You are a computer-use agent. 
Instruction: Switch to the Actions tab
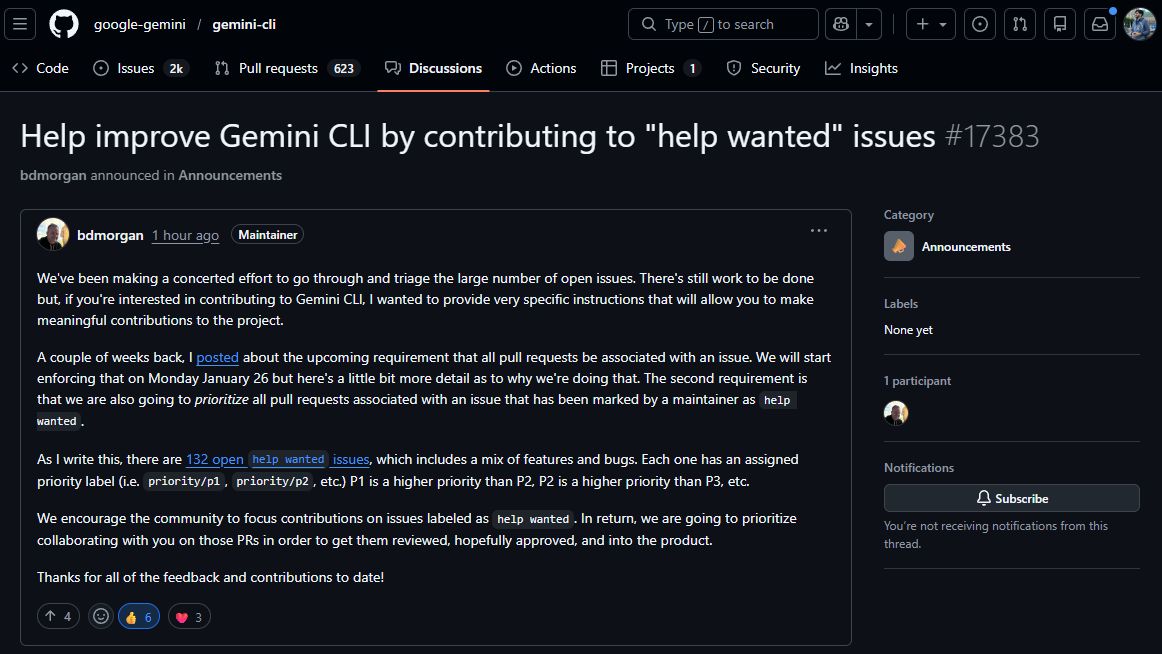click(x=541, y=68)
